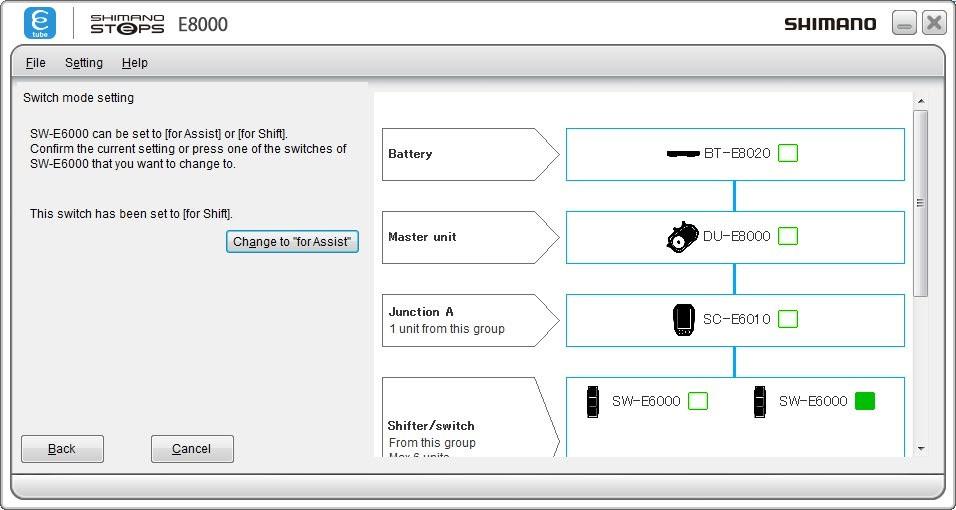Click "1 unit from this group" text
The image size is (956, 510).
pyautogui.click(x=447, y=329)
